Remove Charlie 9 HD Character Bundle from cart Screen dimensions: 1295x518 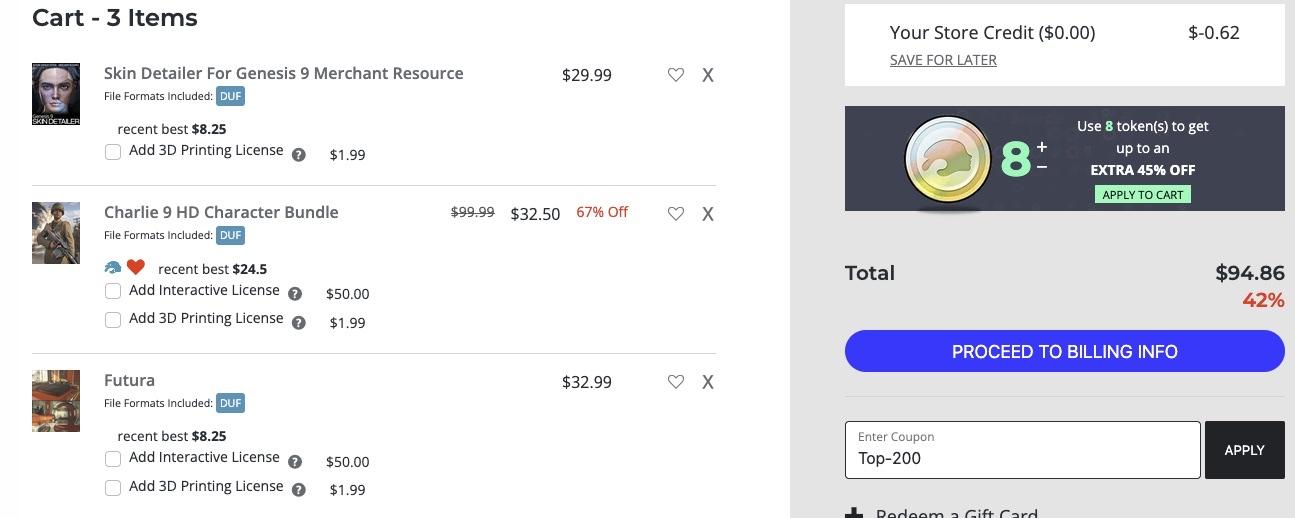[x=708, y=214]
